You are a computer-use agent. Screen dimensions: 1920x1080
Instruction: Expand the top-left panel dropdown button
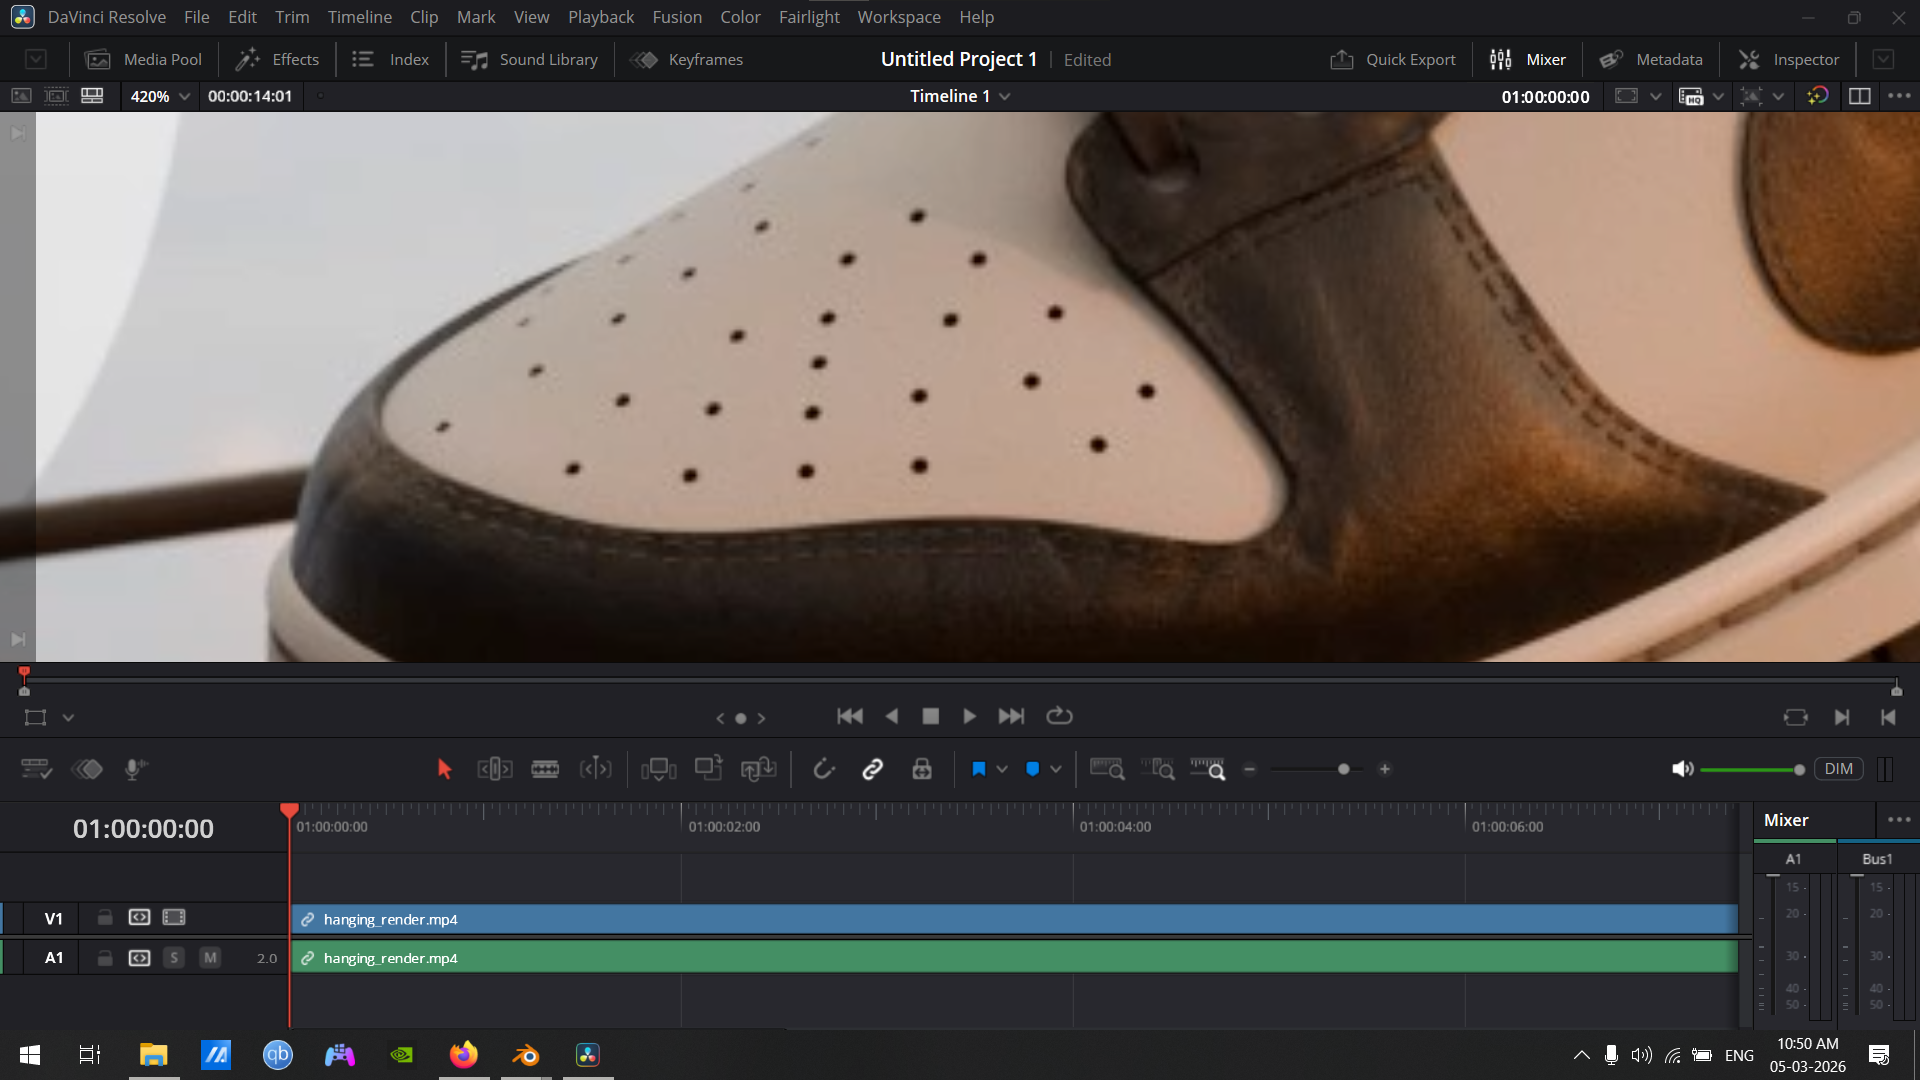pyautogui.click(x=36, y=59)
